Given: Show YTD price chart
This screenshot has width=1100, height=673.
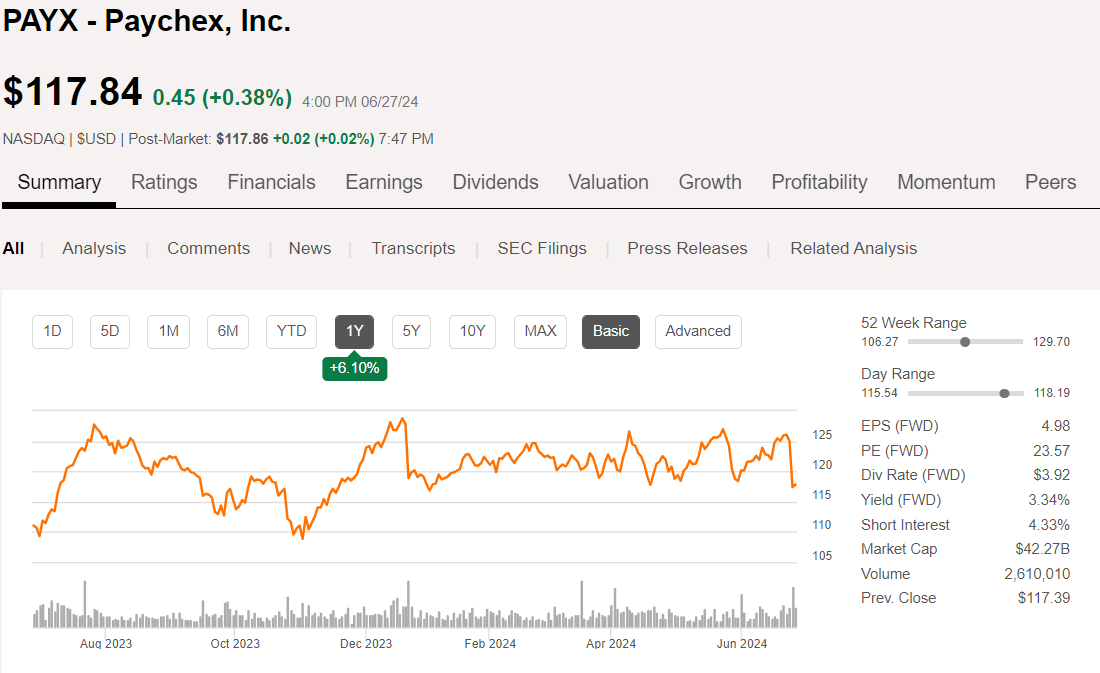Looking at the screenshot, I should [291, 331].
